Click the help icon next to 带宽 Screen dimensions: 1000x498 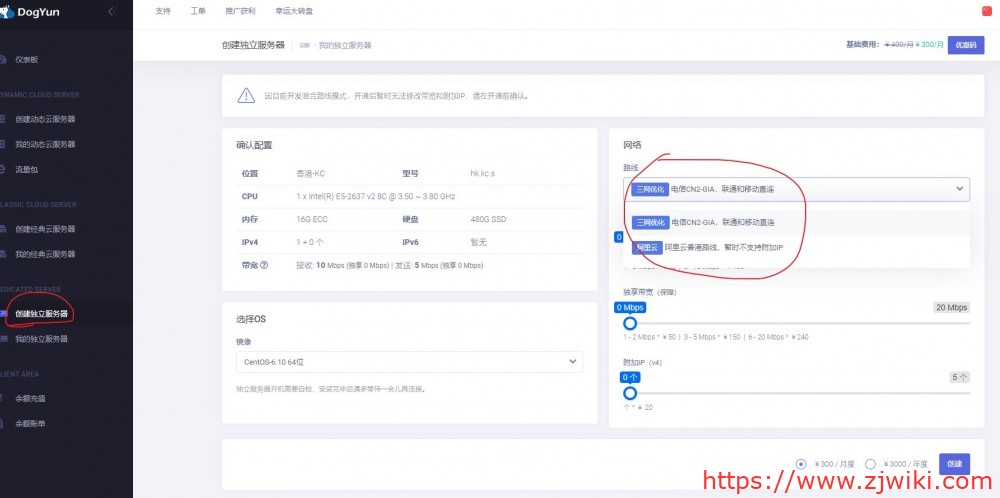click(x=264, y=265)
